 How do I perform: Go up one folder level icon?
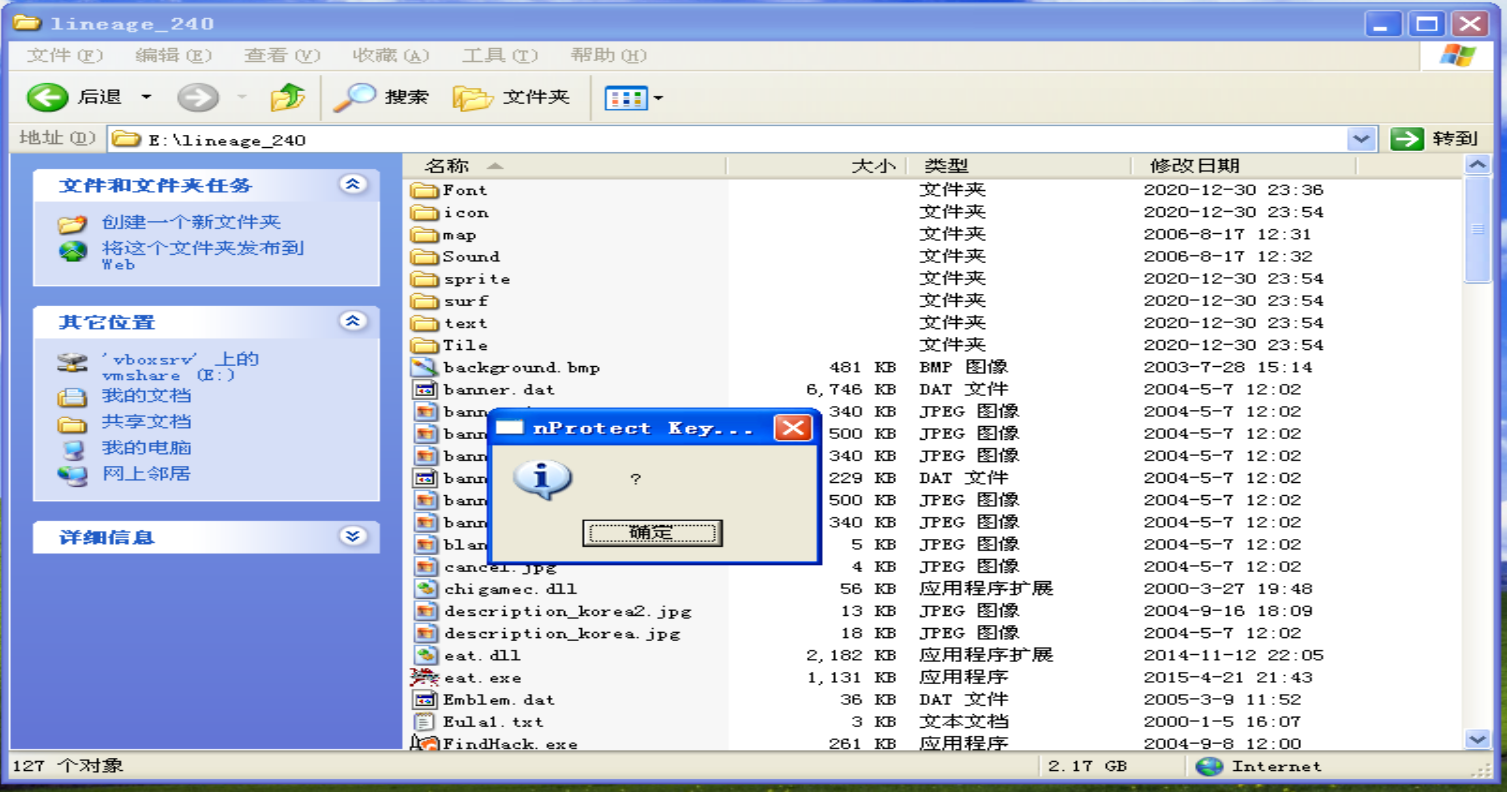click(288, 97)
